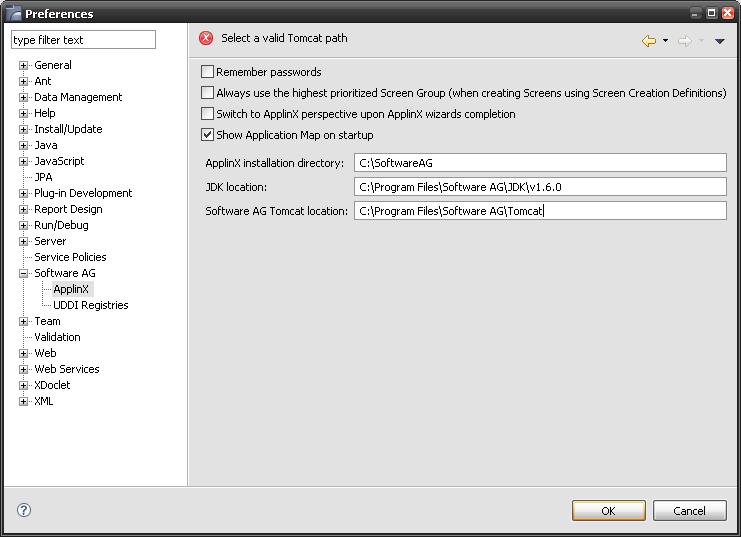Select the Team tree item
The width and height of the screenshot is (741, 537).
coord(47,321)
